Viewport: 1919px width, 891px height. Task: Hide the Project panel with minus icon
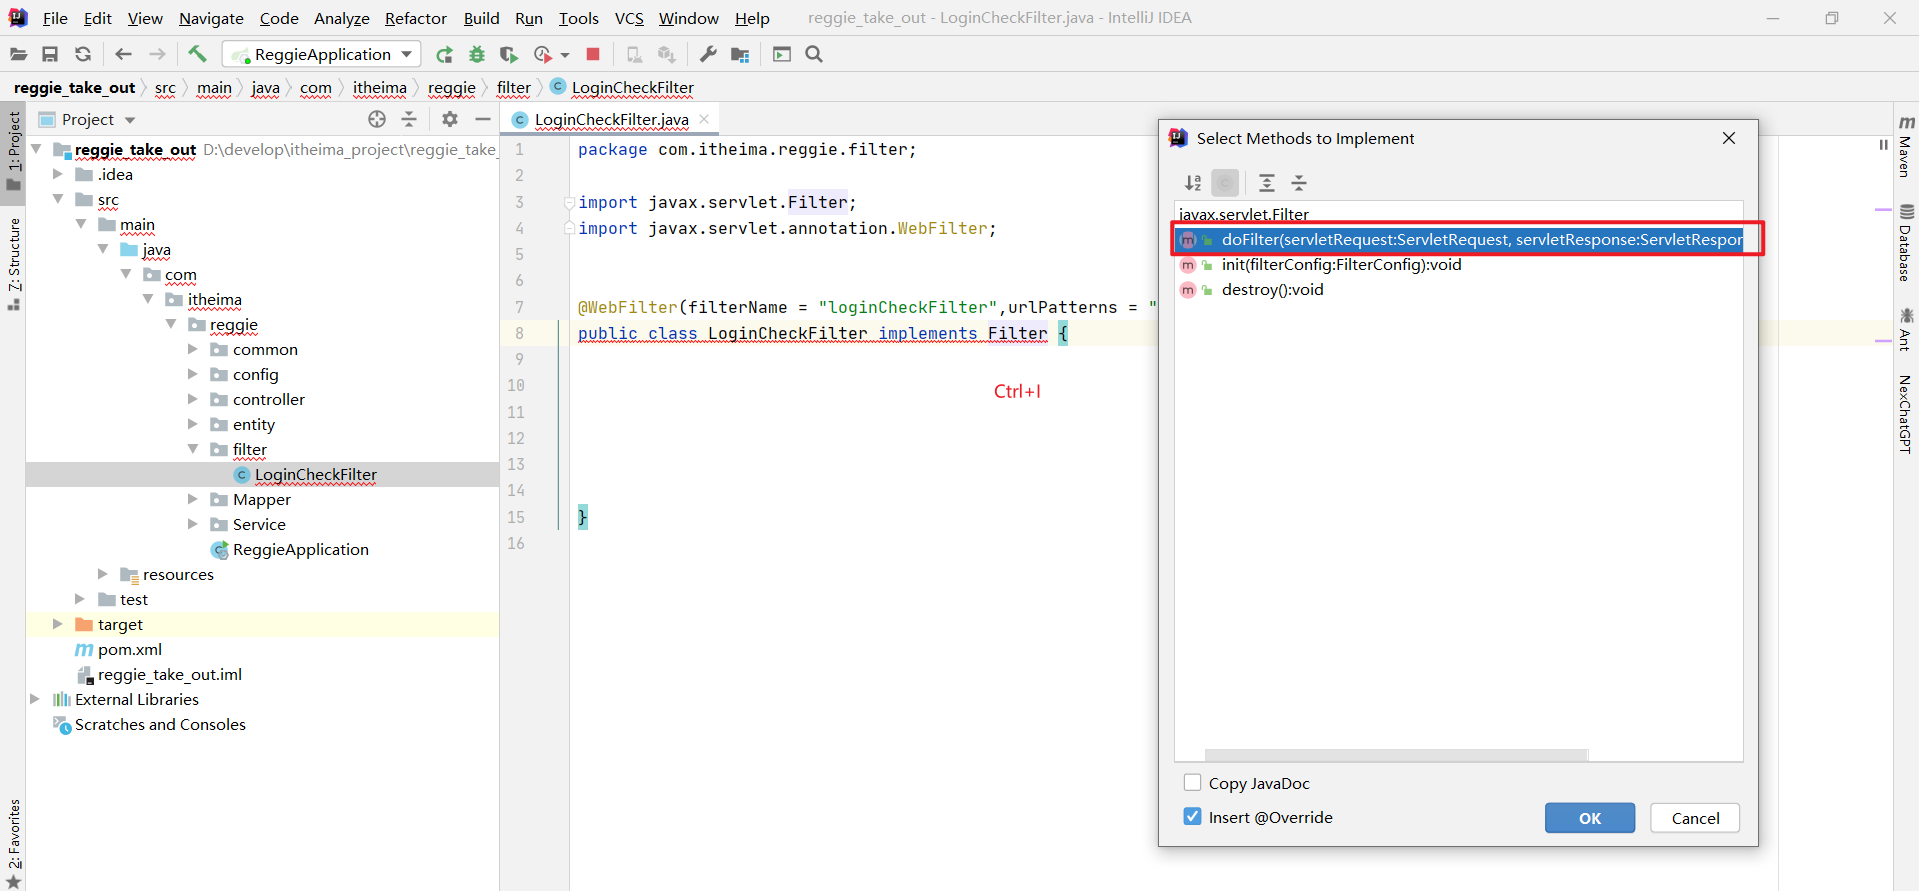pyautogui.click(x=483, y=119)
